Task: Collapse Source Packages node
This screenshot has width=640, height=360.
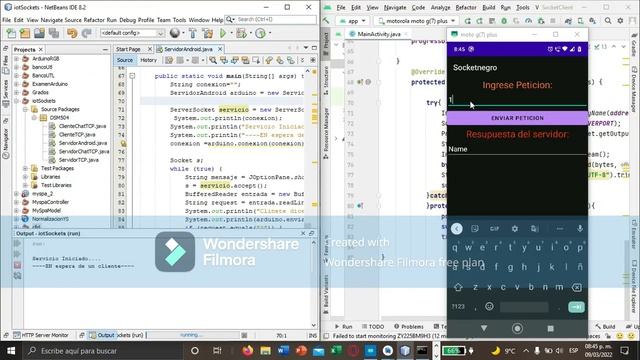Action: [x=25, y=109]
